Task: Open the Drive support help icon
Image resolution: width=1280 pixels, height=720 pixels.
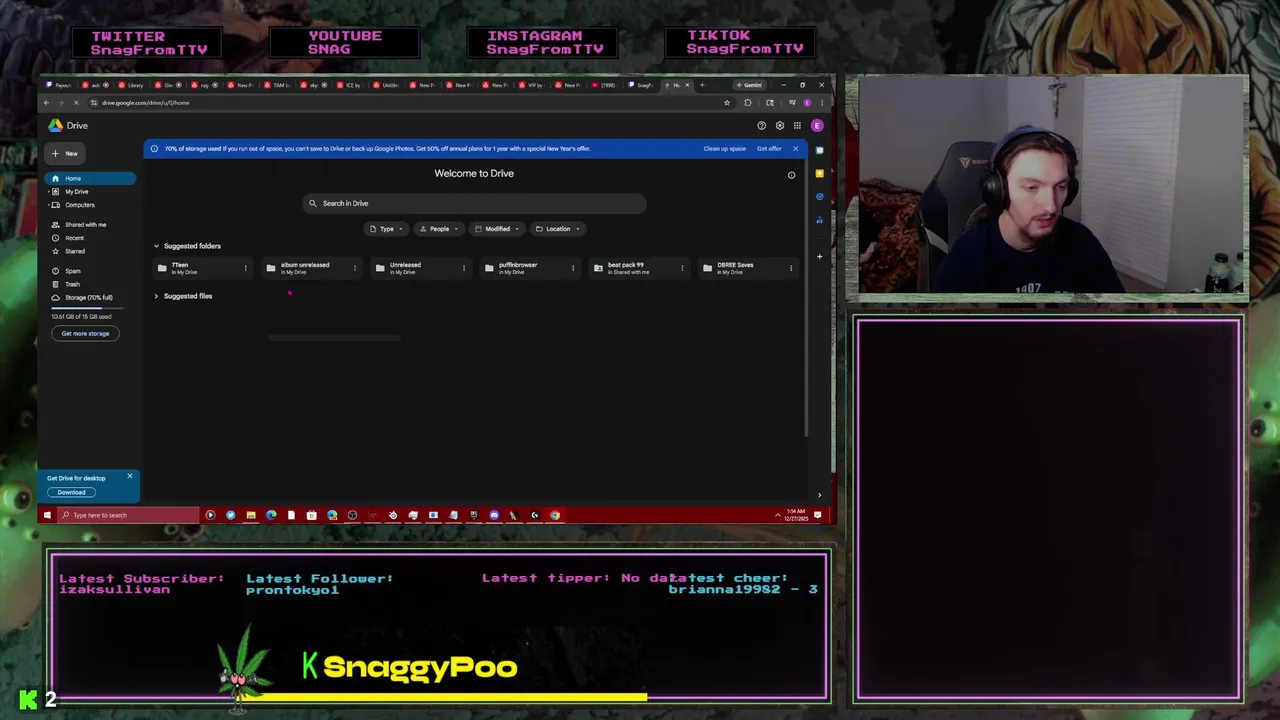Action: [x=761, y=126]
